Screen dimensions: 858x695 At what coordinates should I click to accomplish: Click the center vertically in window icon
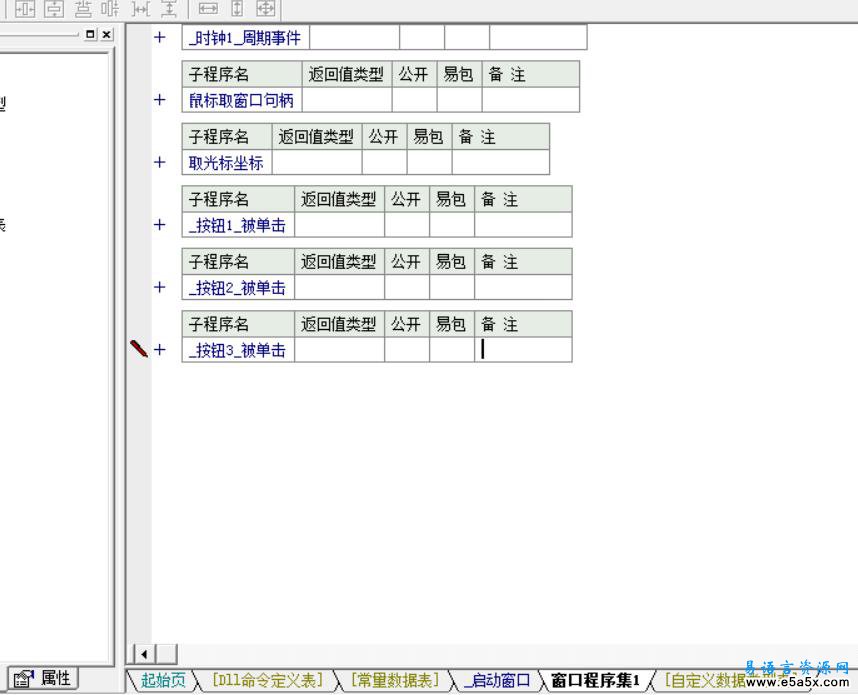[x=54, y=8]
